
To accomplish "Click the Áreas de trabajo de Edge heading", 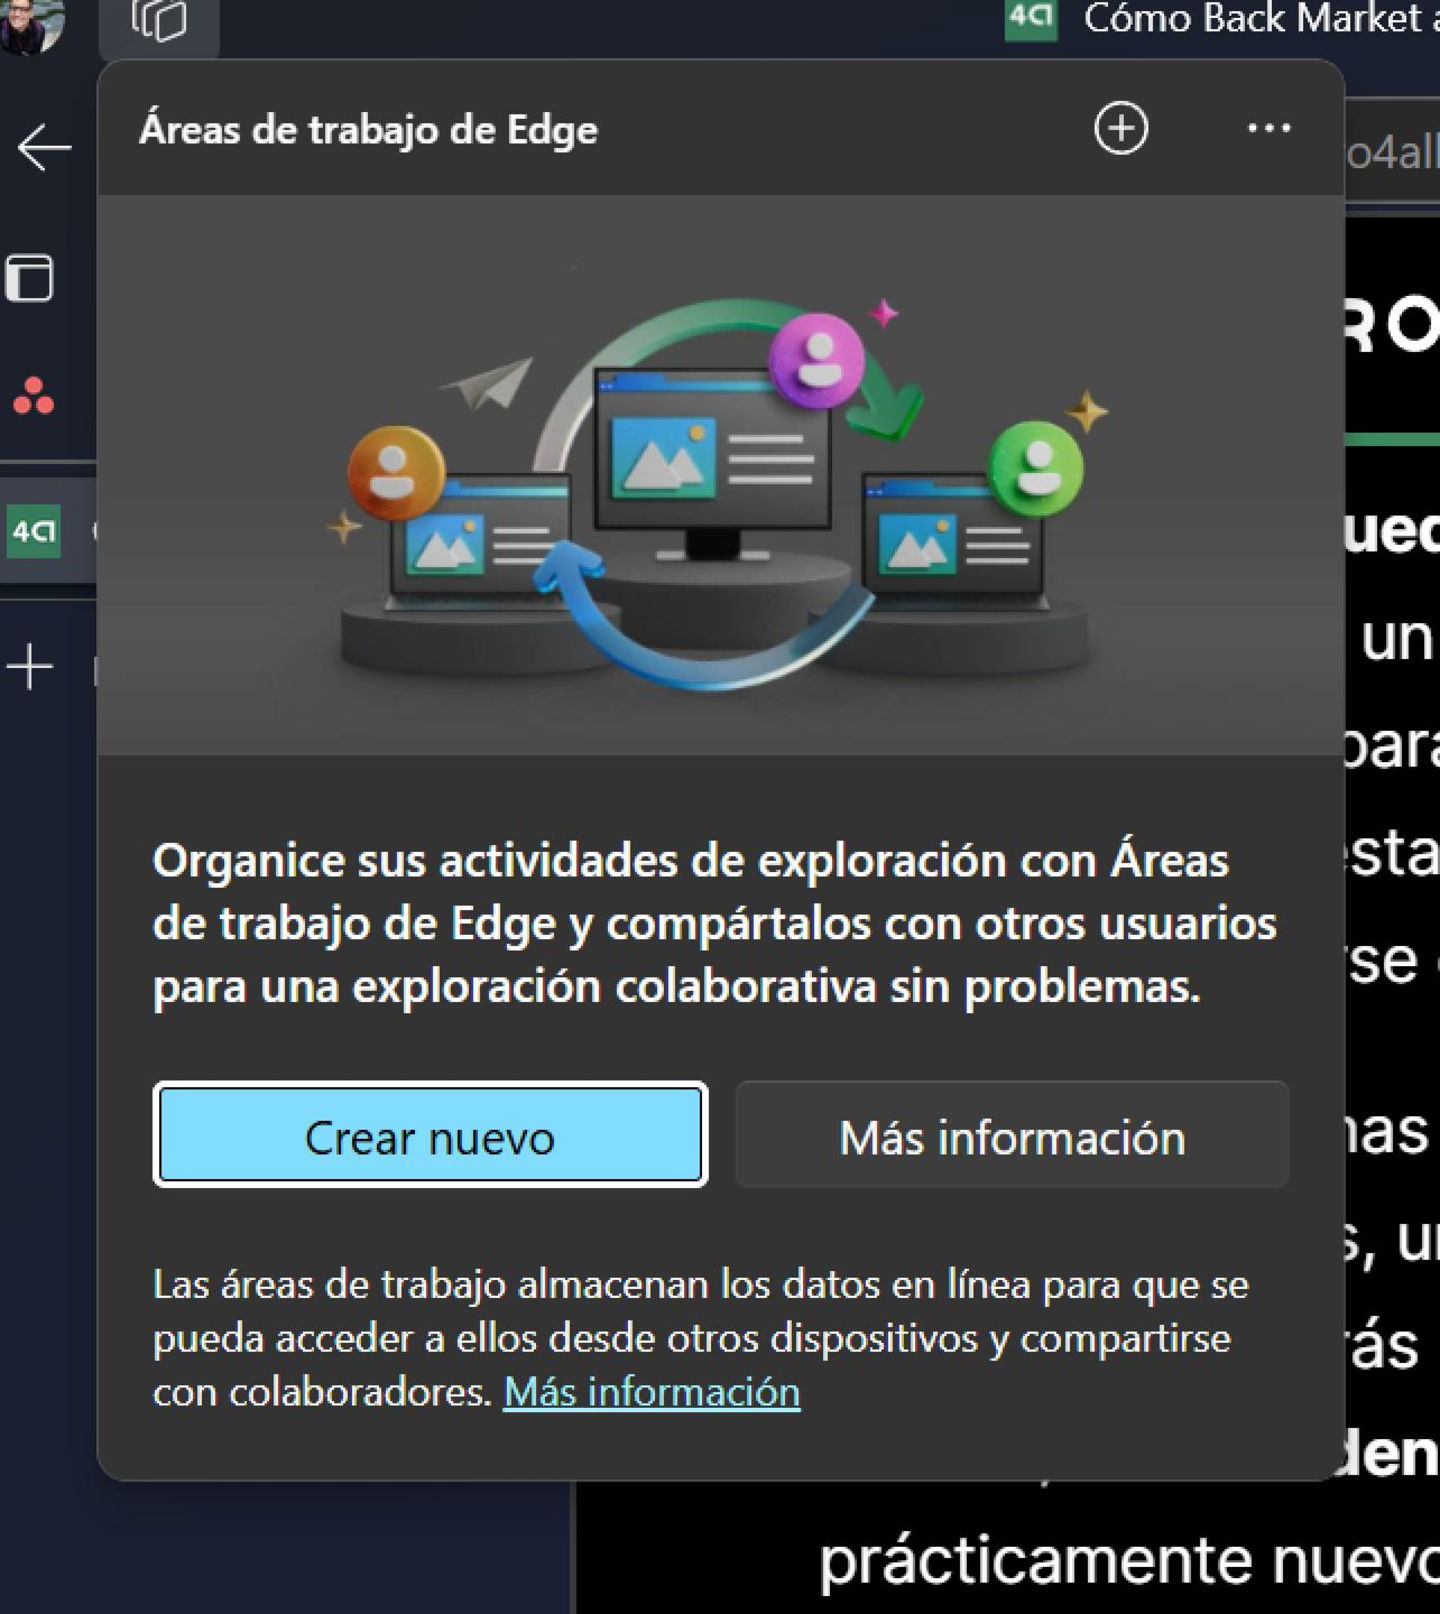I will (368, 130).
